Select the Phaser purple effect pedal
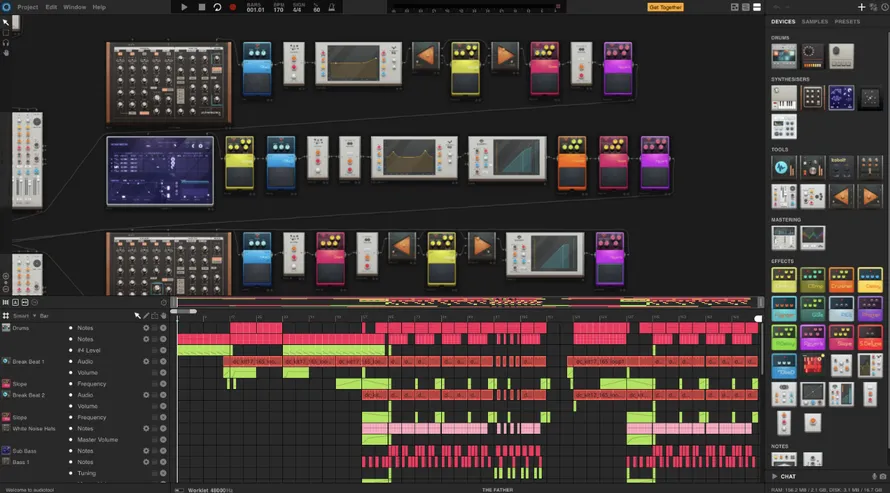Viewport: 890px width, 493px height. [870, 309]
